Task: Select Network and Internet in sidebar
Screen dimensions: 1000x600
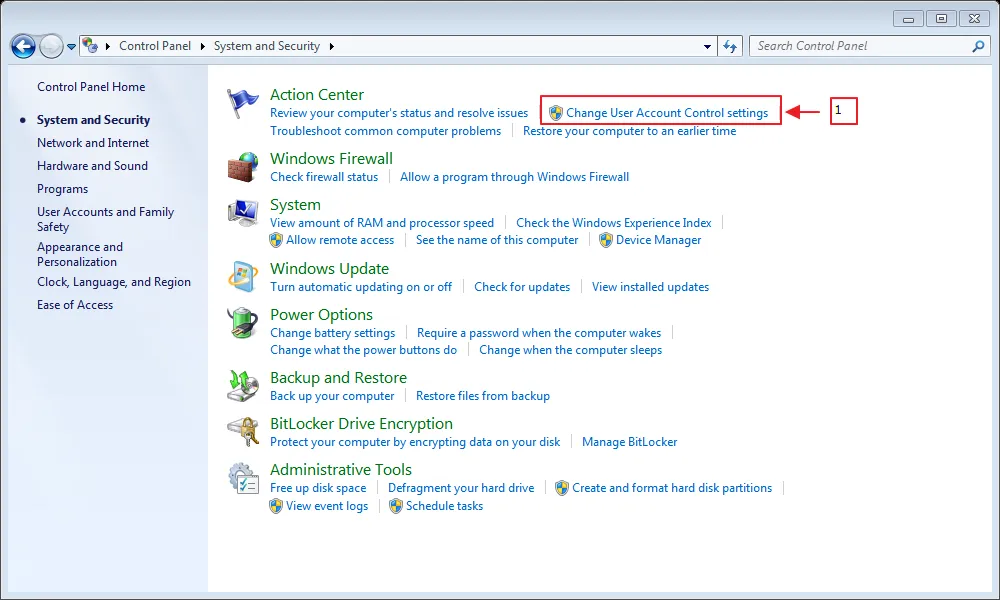Action: coord(93,143)
